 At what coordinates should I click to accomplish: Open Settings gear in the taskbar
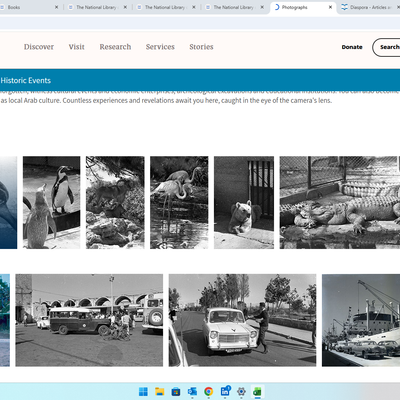click(x=241, y=391)
